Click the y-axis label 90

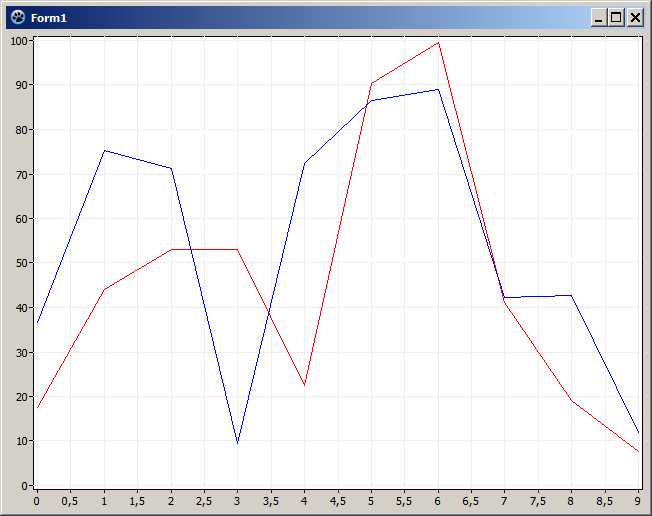(x=21, y=85)
